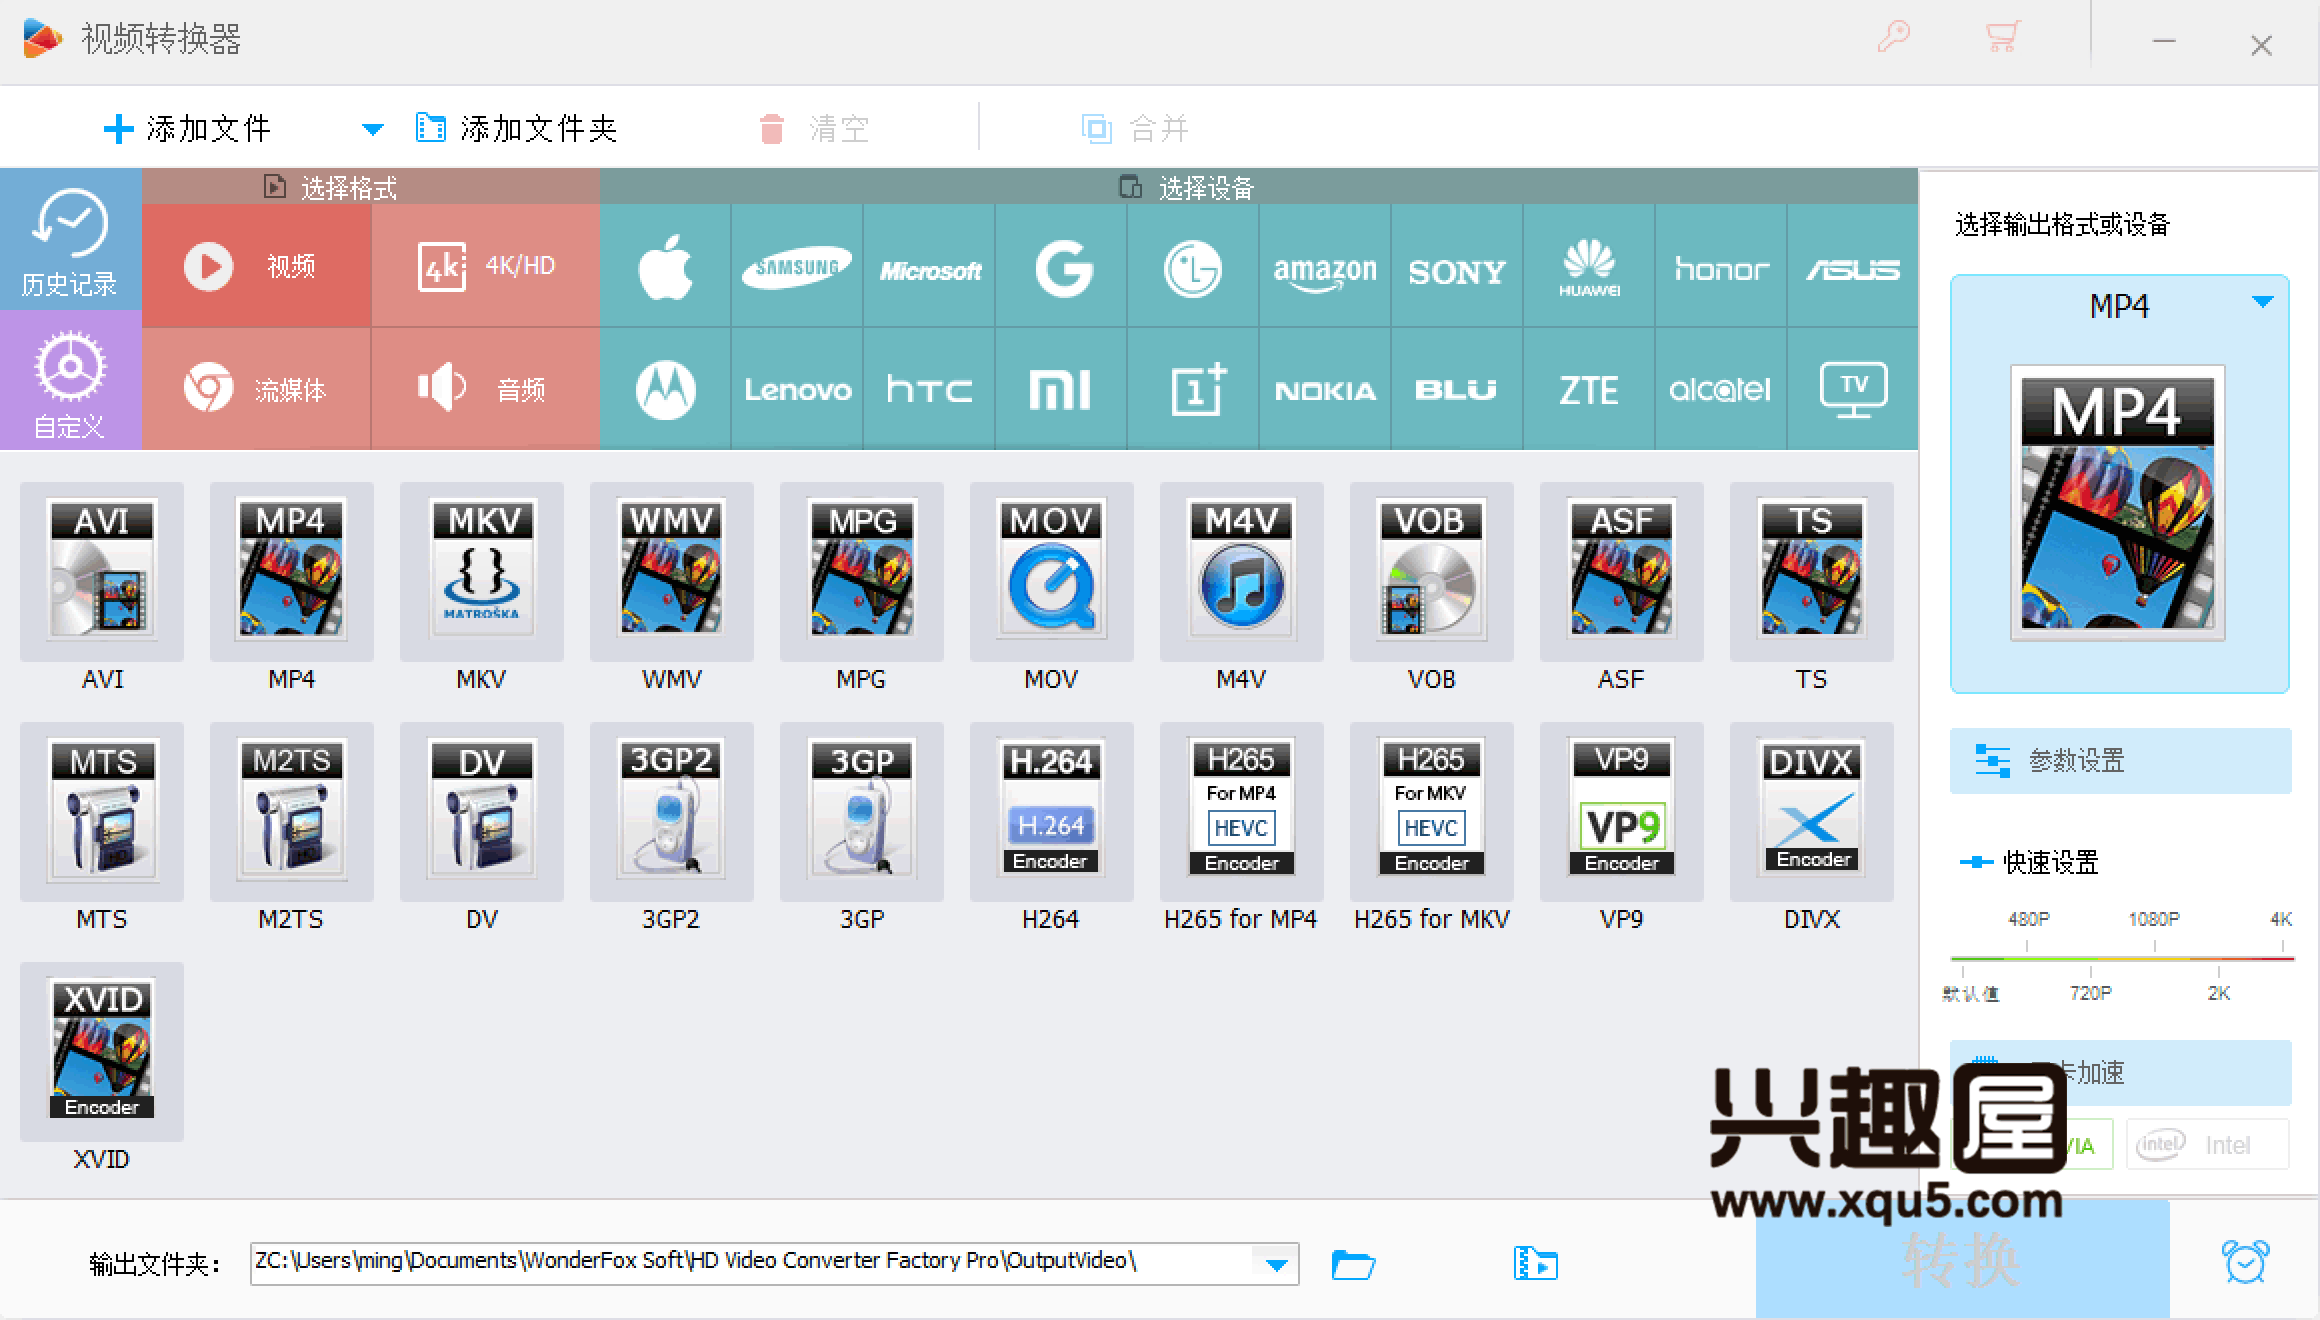Choose H265 for MP4 encoder

tap(1242, 811)
